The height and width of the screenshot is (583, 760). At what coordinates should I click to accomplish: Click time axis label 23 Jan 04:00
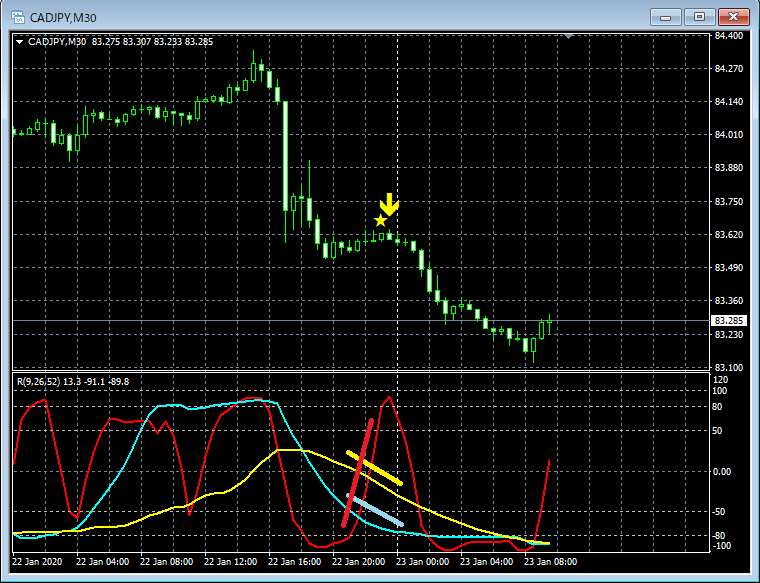coord(487,562)
